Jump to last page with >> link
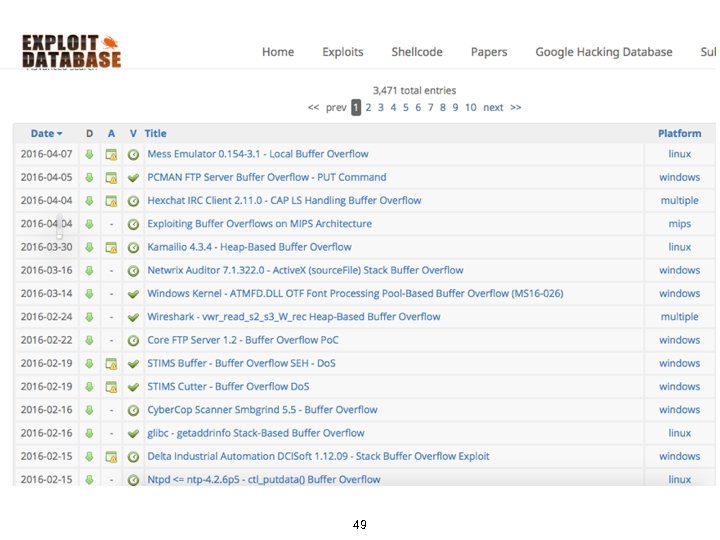Viewport: 720px width, 540px height. (x=516, y=107)
